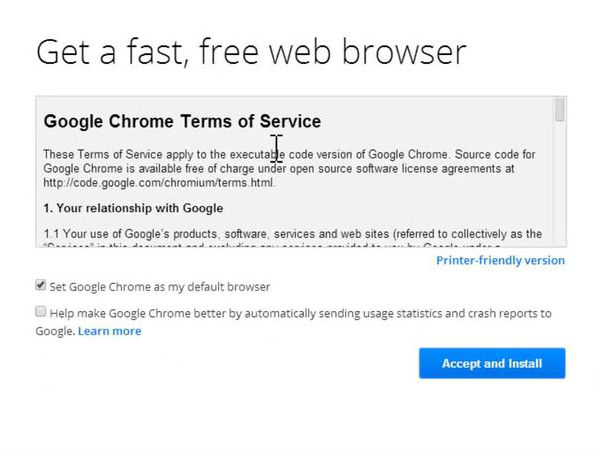Click the word 'Google.' before Learn more
This screenshot has height=450, width=600.
[55, 331]
